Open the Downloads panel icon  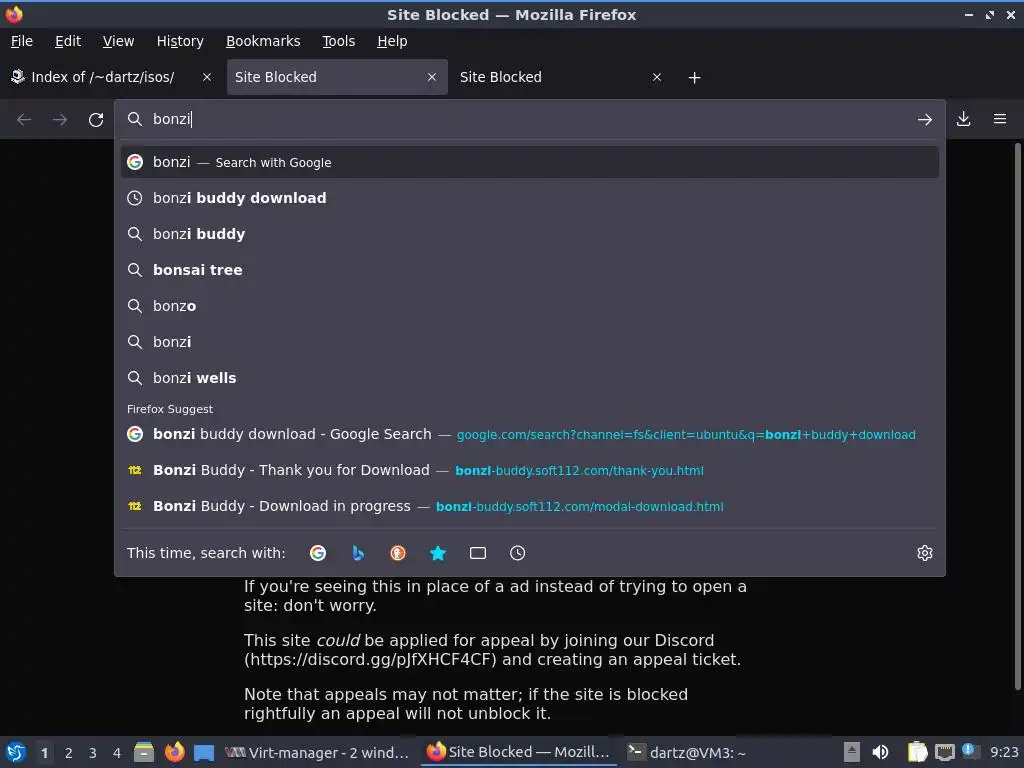(x=963, y=119)
